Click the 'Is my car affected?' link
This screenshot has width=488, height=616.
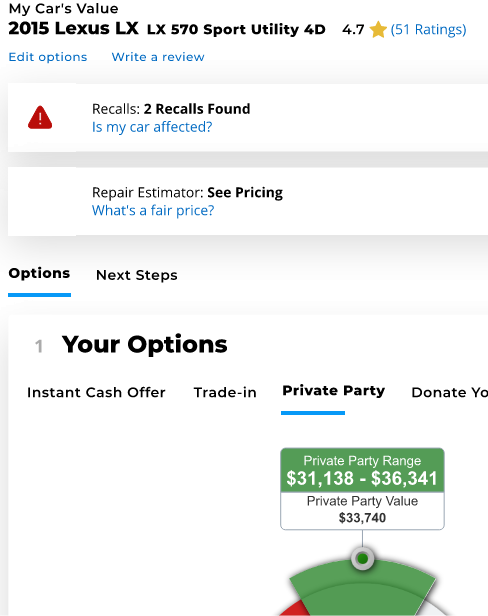(x=152, y=127)
